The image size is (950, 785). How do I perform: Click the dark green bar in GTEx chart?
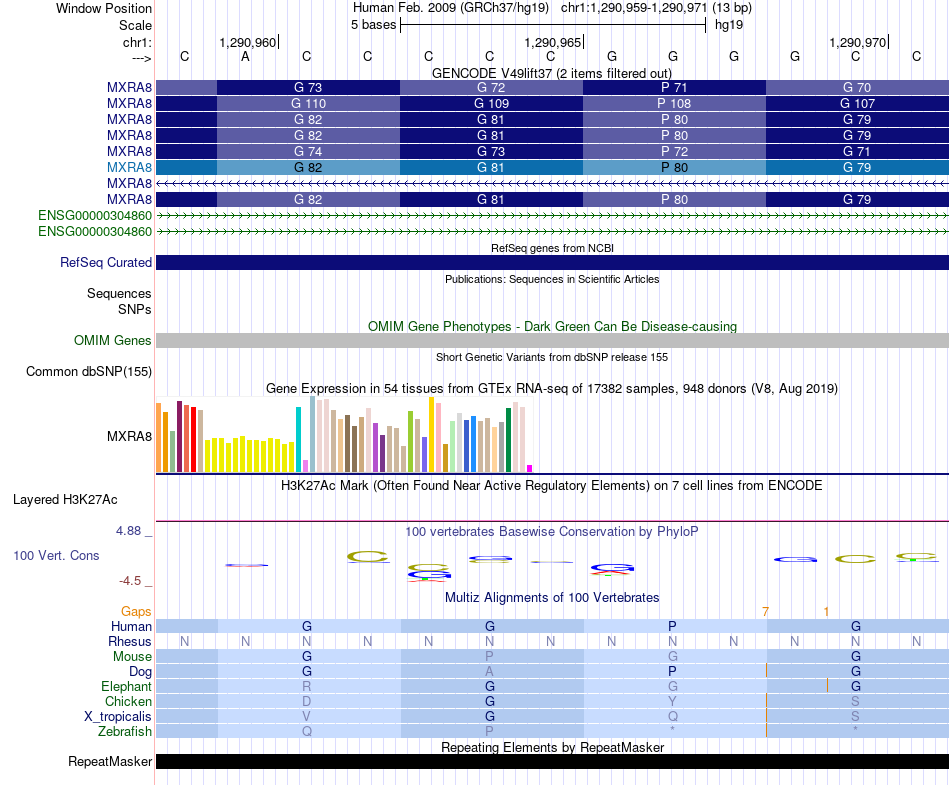click(x=508, y=440)
